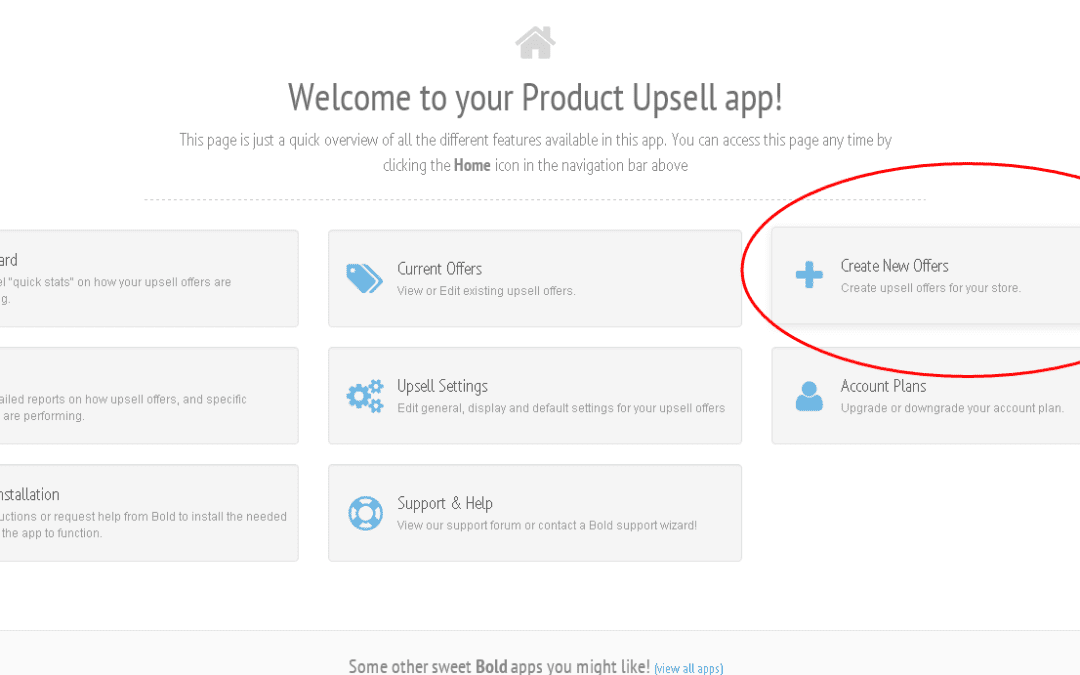Click the view all apps link
The width and height of the screenshot is (1080, 675).
coord(688,668)
